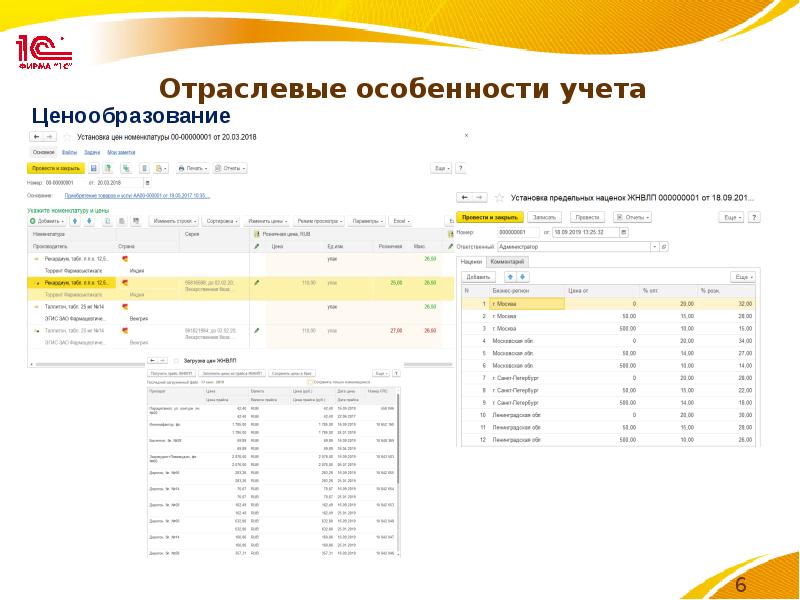Move row up with the blue up arrow in Наценки
The height and width of the screenshot is (600, 800).
(509, 276)
